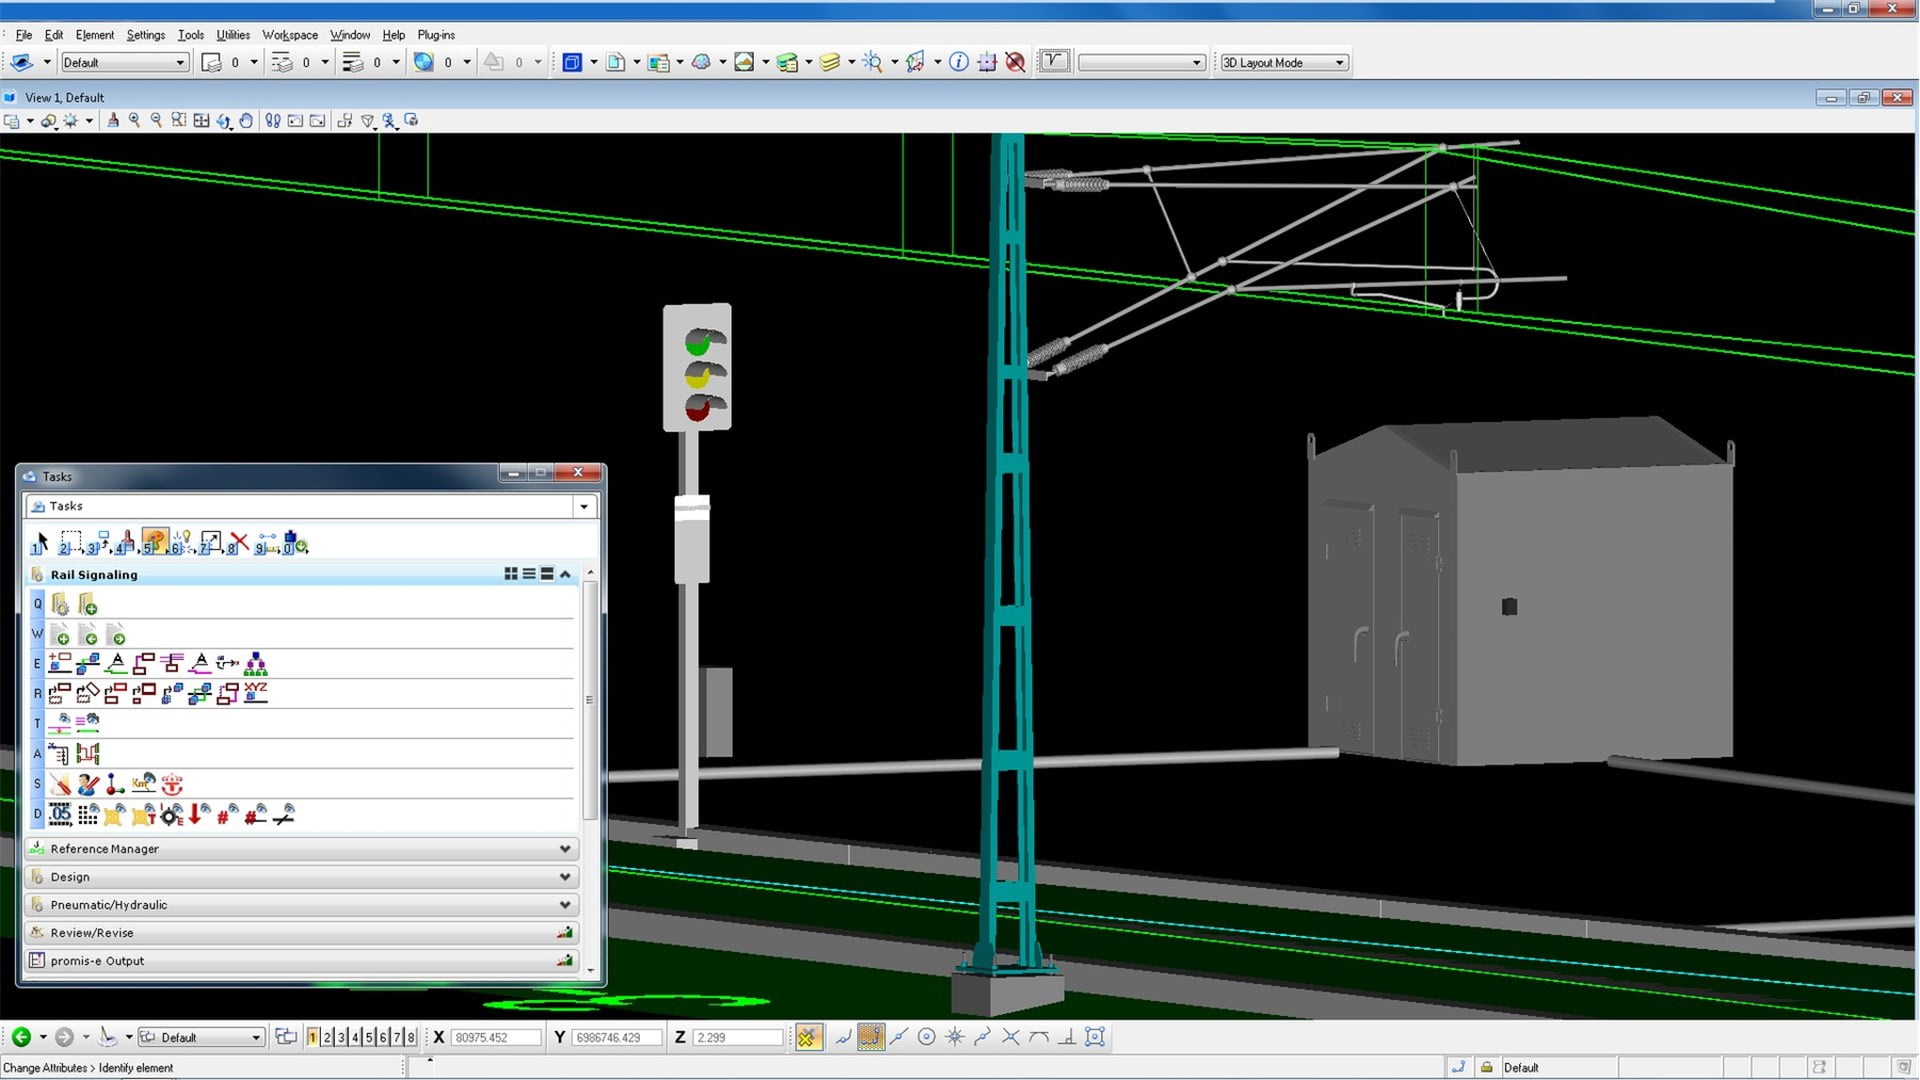
Task: Click the X coordinate input field
Action: tap(495, 1037)
